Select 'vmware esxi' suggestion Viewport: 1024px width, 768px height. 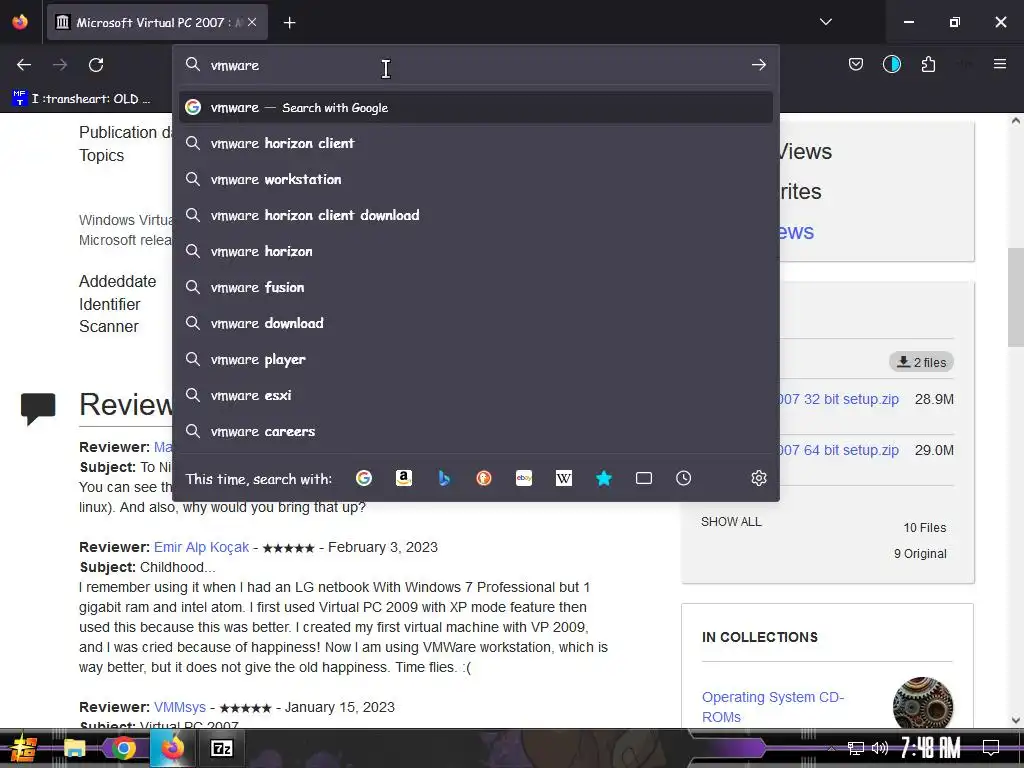pos(475,395)
